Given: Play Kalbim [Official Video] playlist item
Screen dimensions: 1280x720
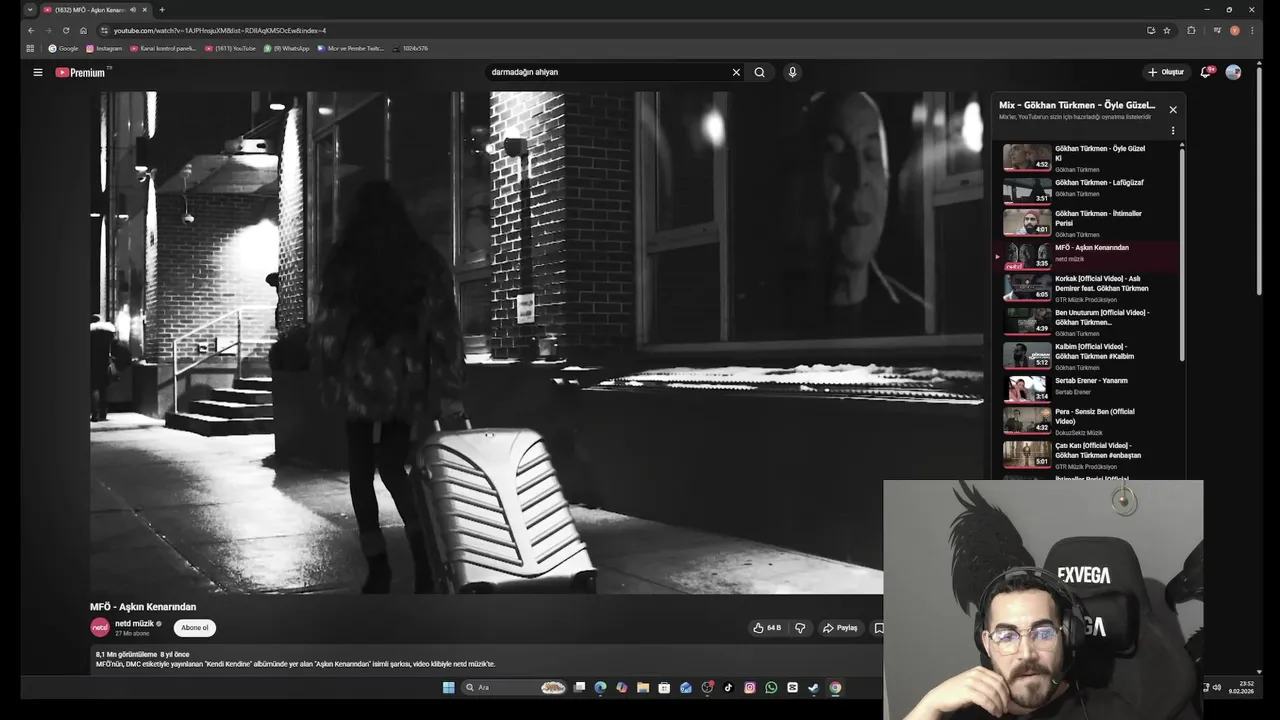Looking at the screenshot, I should [x=1088, y=355].
